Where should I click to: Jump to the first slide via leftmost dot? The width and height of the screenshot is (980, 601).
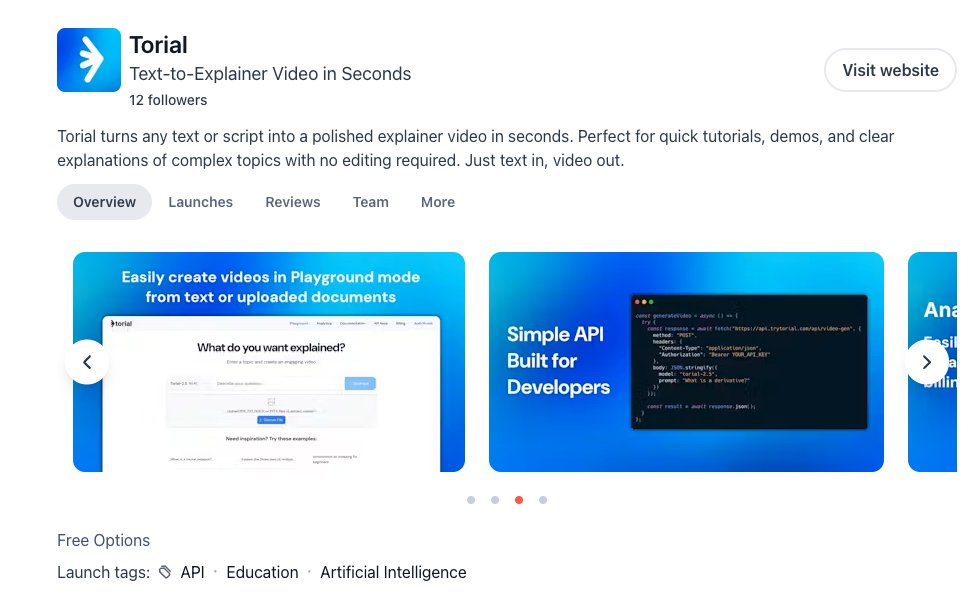471,500
